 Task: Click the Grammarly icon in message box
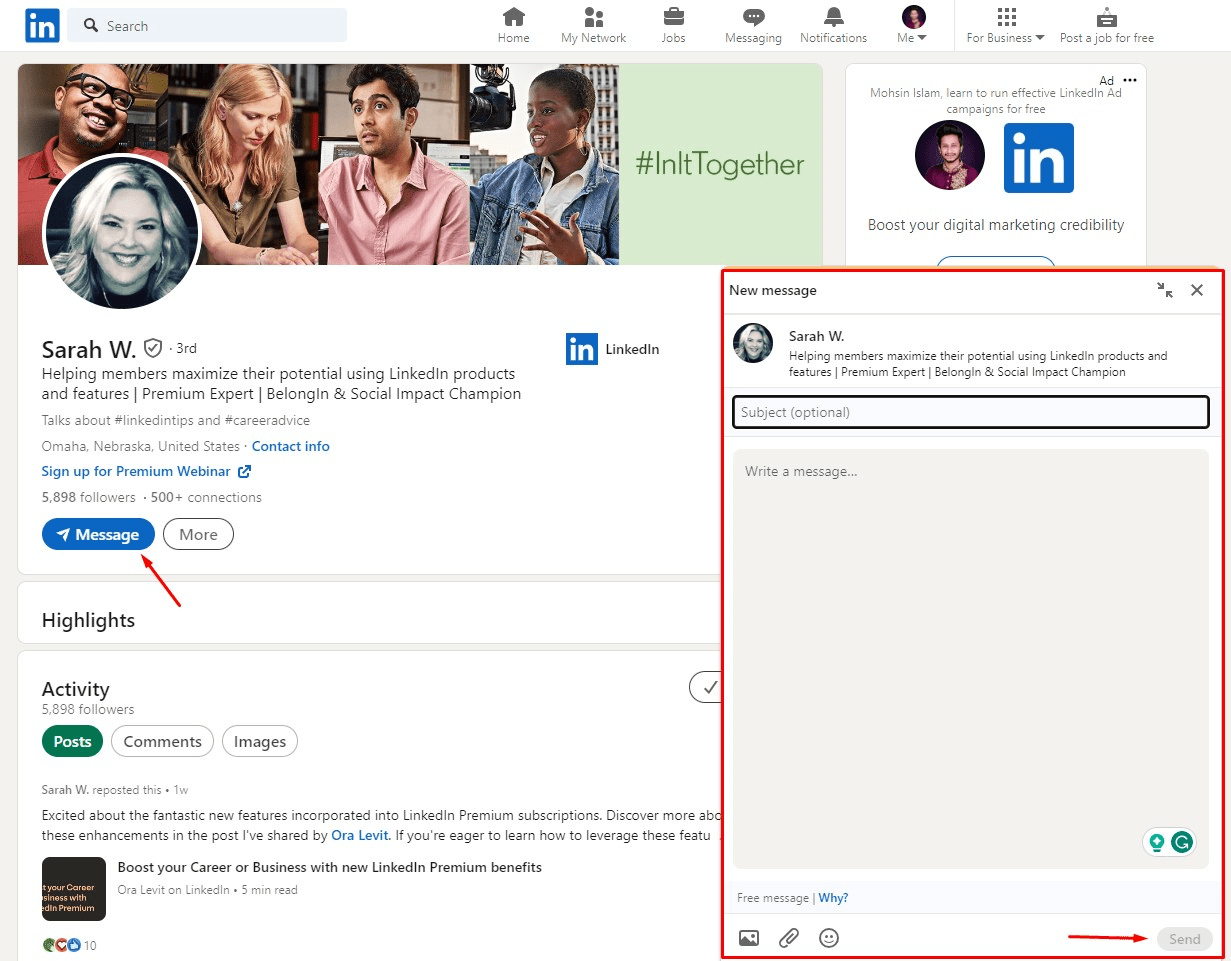1182,842
